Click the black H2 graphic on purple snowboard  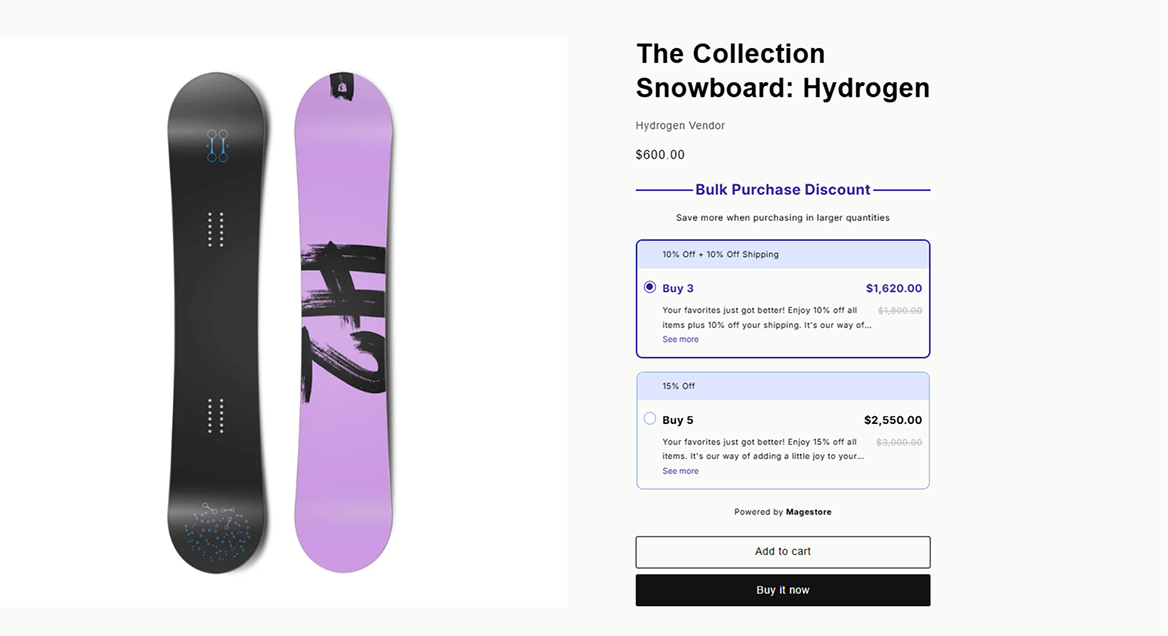point(343,319)
